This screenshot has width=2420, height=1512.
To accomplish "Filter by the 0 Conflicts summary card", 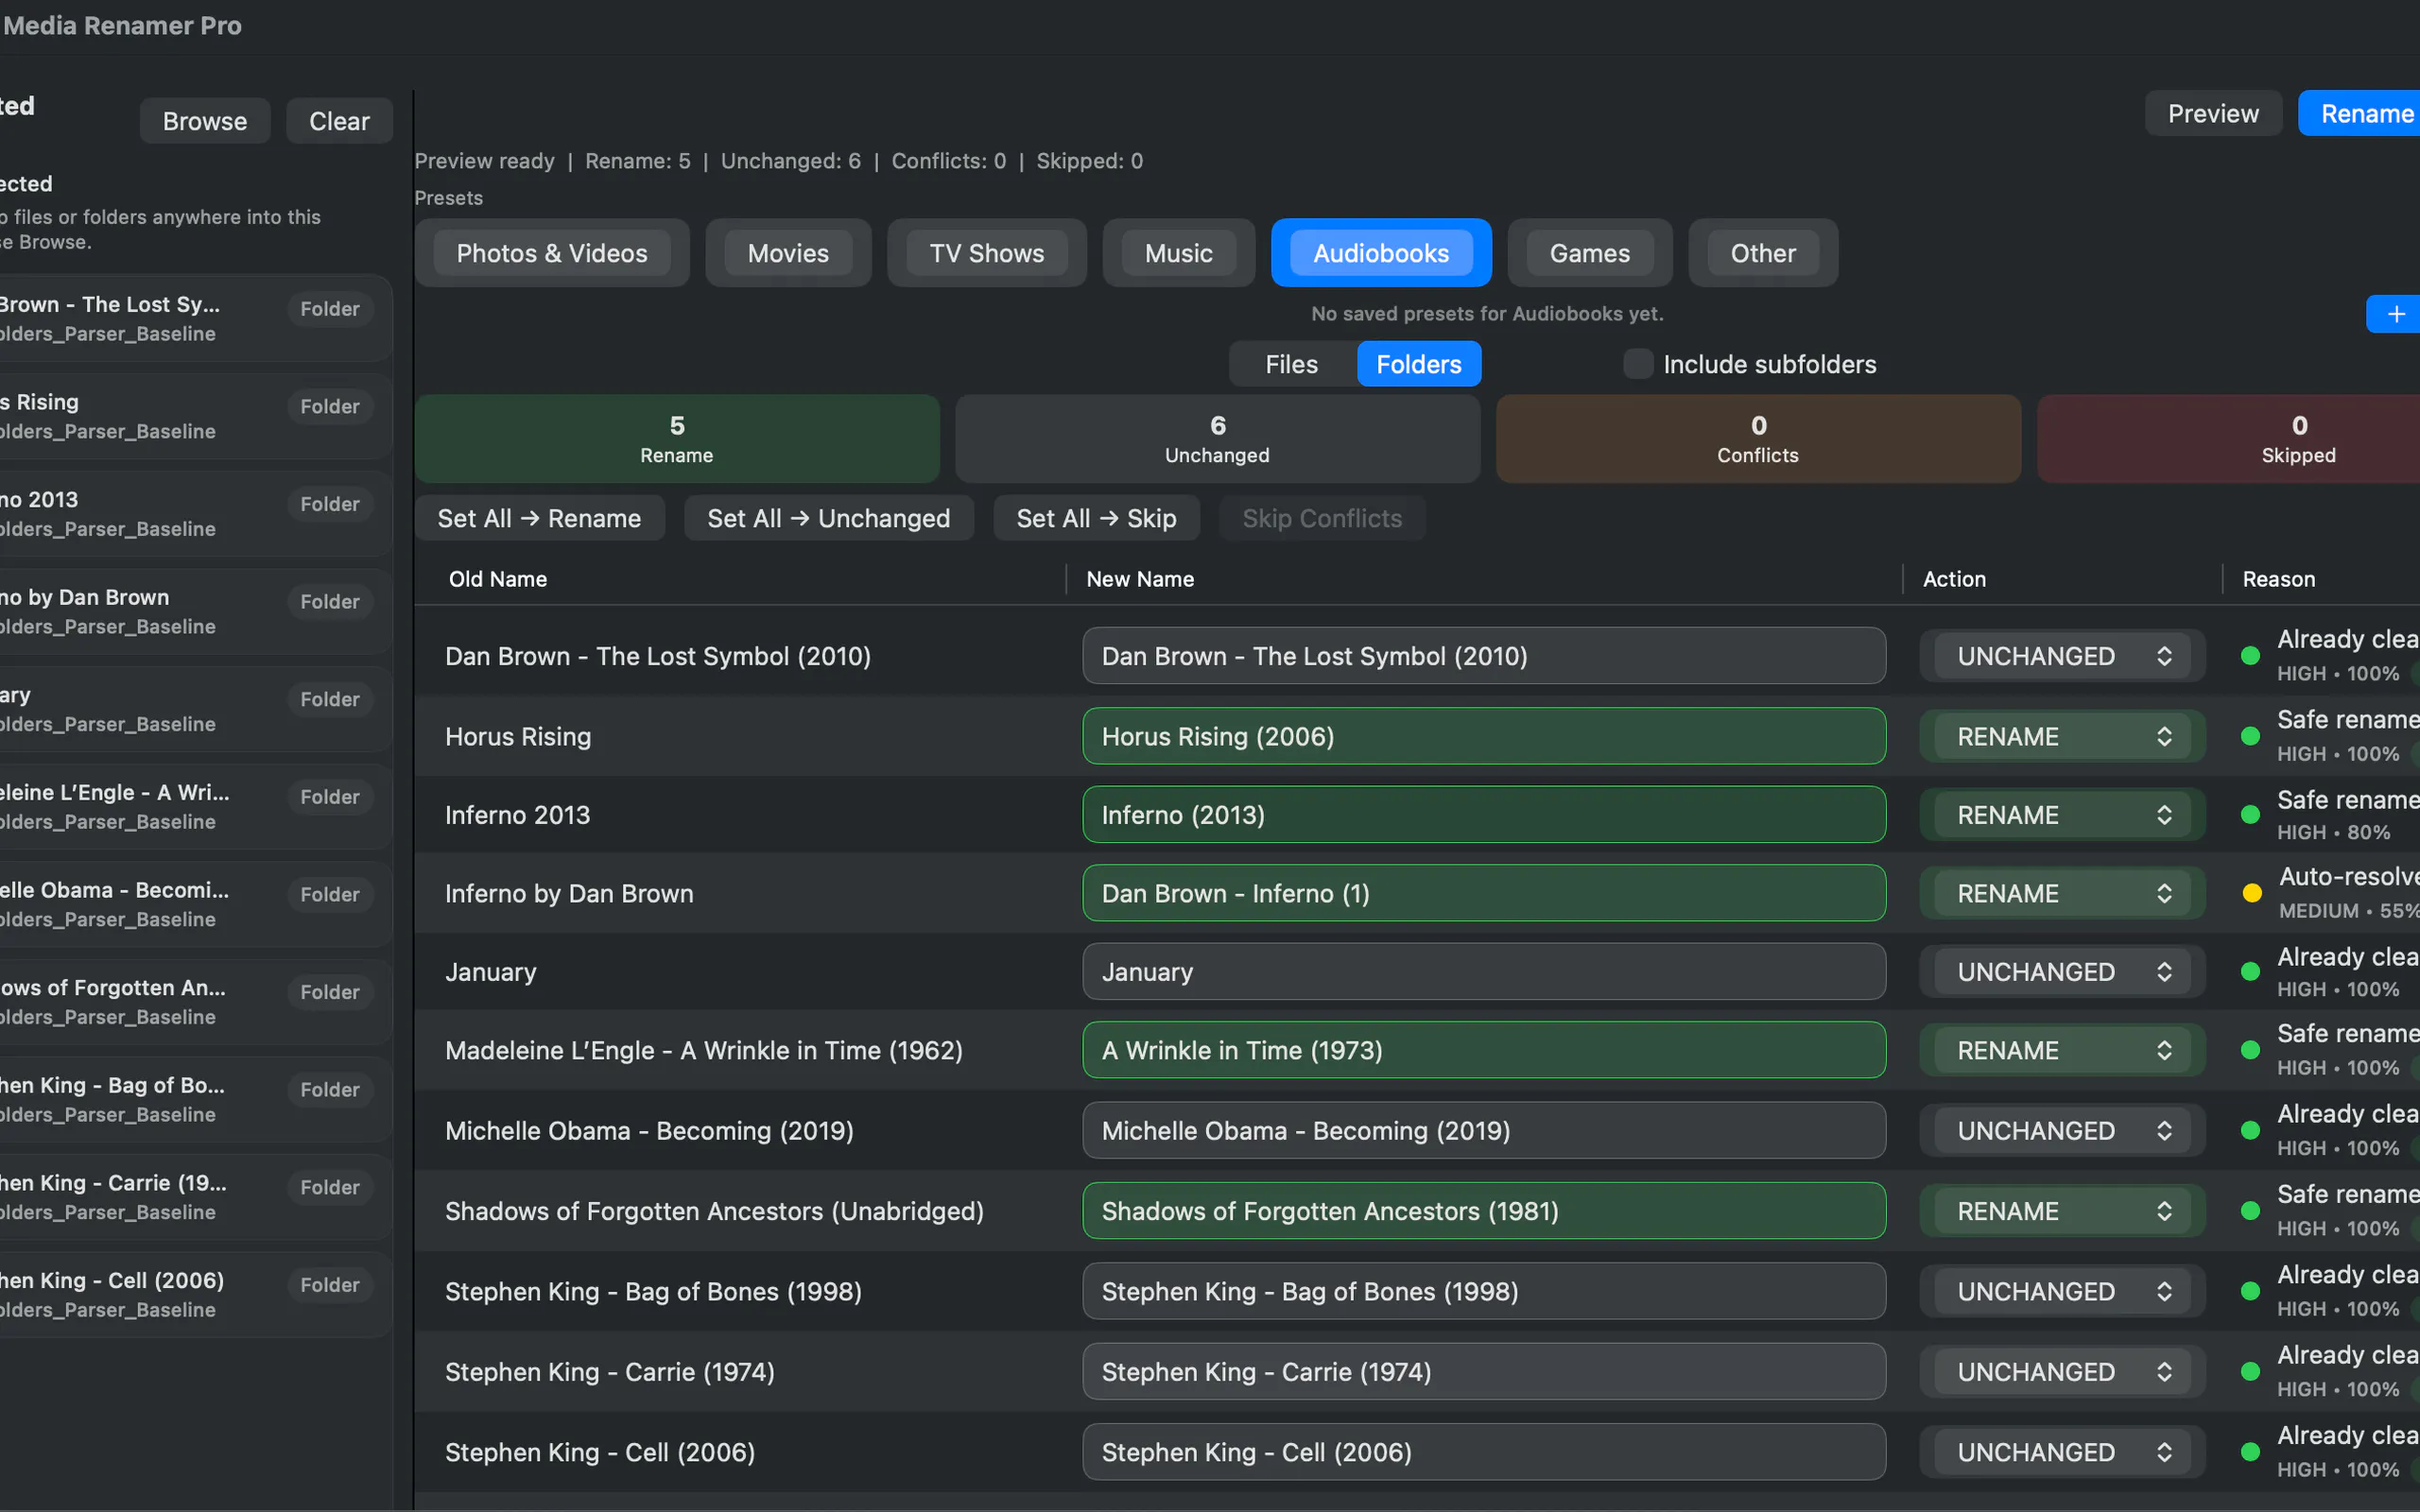I will coord(1758,439).
